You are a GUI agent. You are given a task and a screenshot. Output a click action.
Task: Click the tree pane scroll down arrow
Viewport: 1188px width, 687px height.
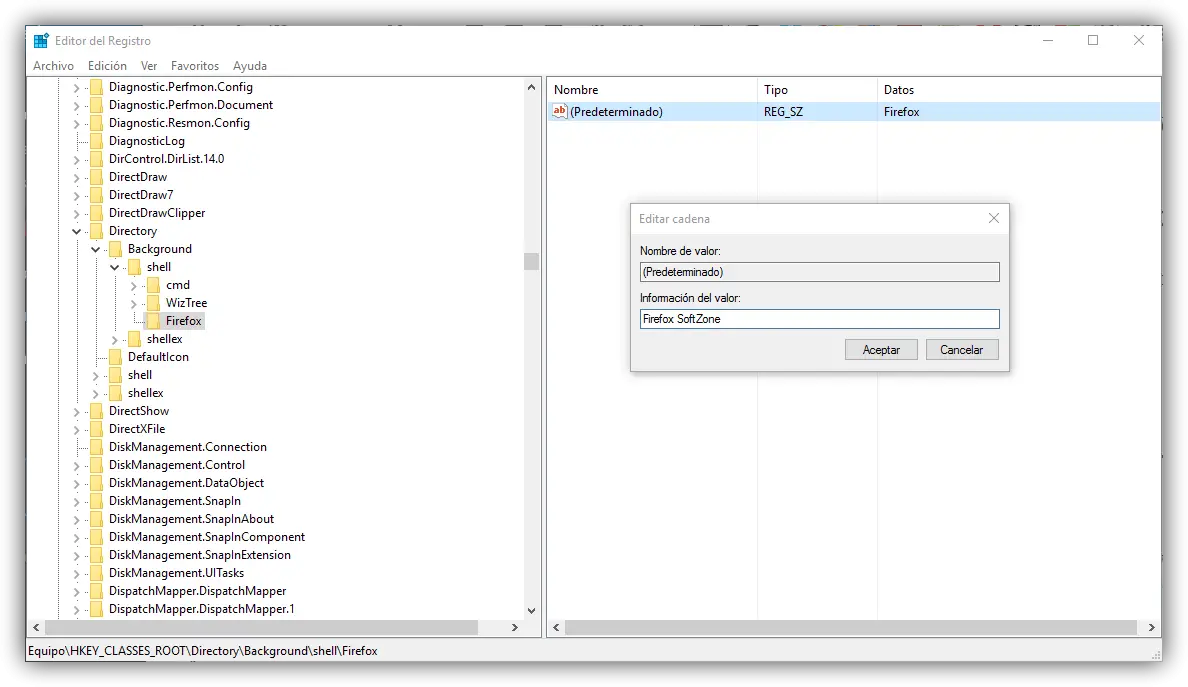click(531, 610)
